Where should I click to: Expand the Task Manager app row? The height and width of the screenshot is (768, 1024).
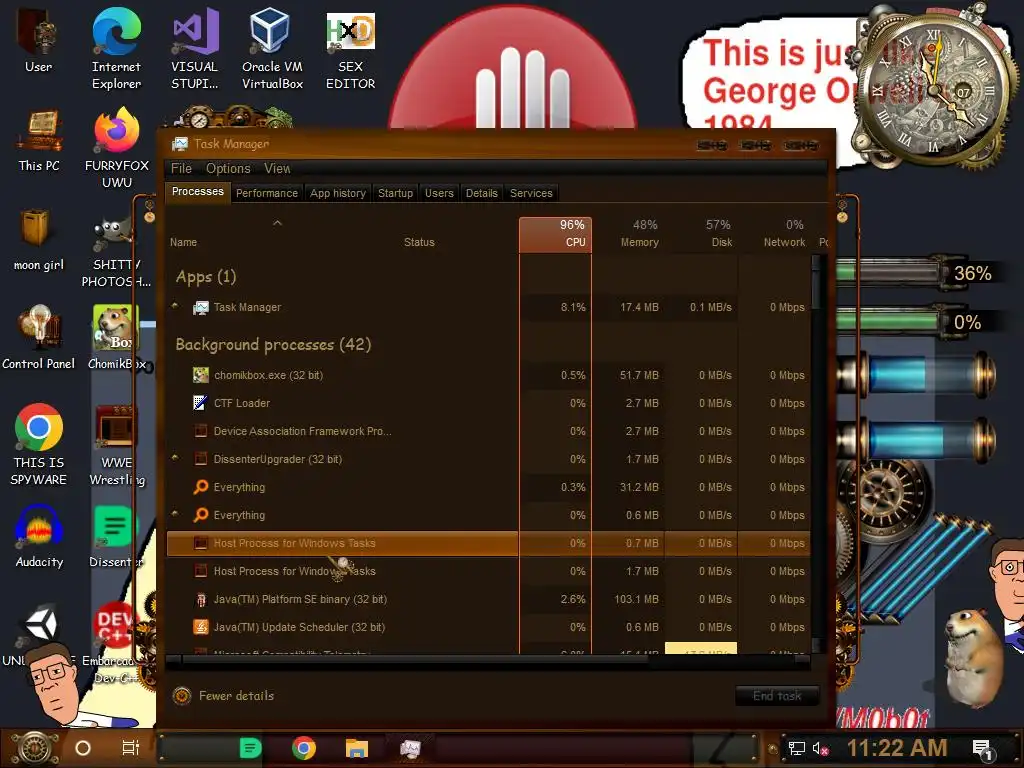pos(174,306)
